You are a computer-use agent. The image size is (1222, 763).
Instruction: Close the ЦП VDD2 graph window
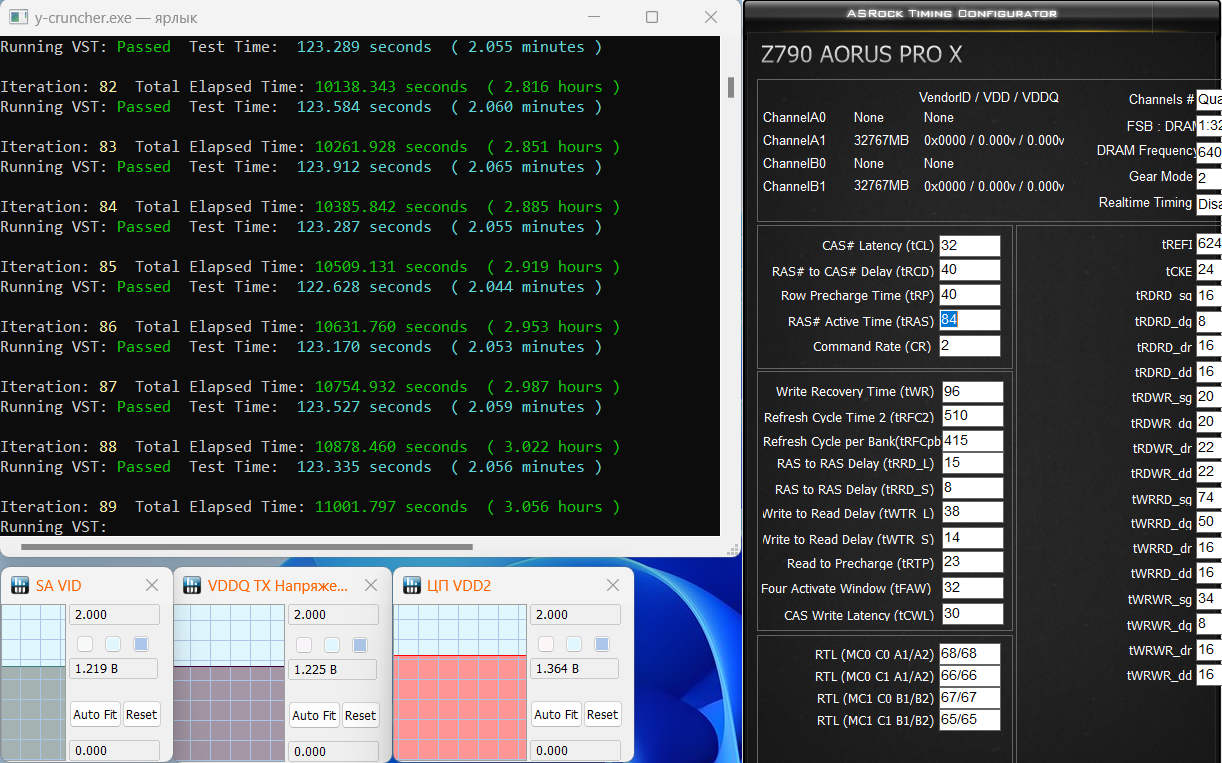612,586
